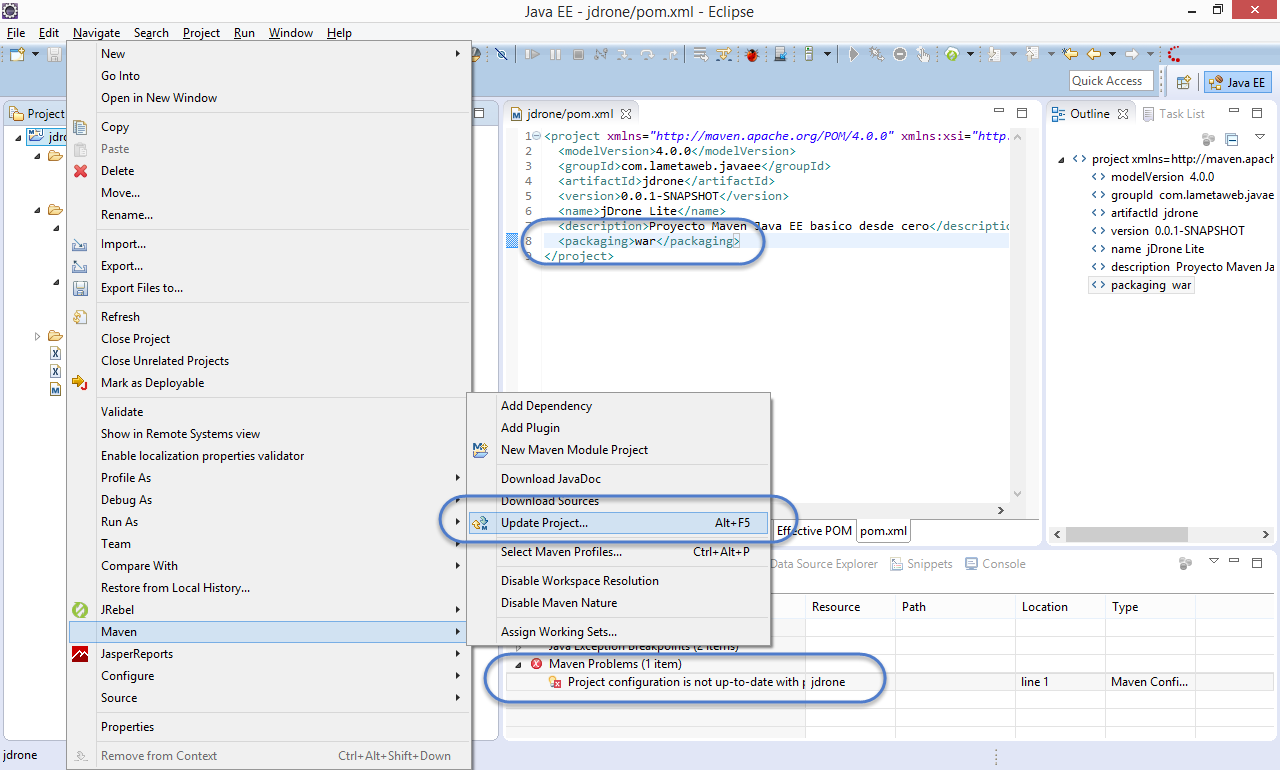
Task: Select Disable Maven Nature
Action: [x=619, y=603]
